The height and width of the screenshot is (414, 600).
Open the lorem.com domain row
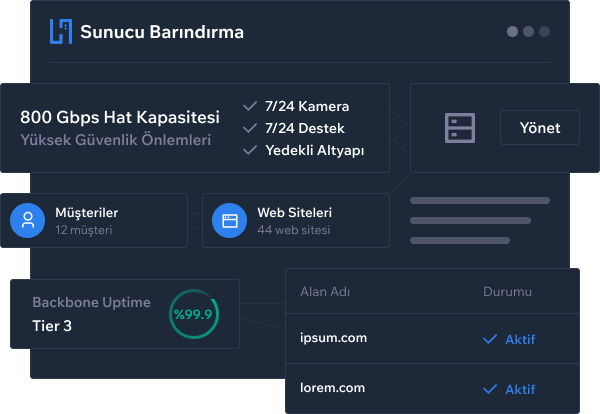(432, 388)
